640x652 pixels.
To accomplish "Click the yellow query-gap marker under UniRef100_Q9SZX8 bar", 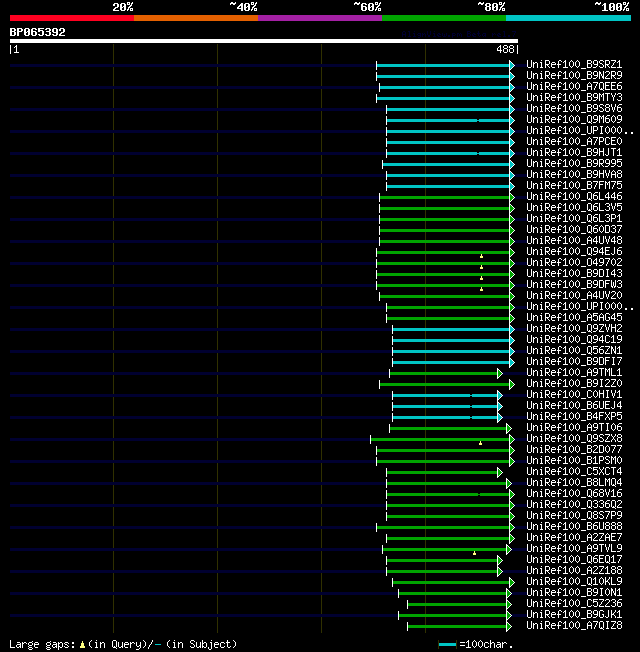I will click(480, 443).
